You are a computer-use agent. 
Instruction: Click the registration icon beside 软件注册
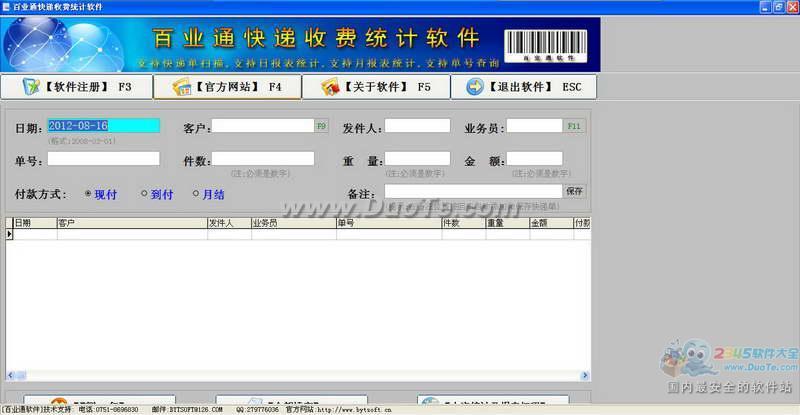click(31, 87)
